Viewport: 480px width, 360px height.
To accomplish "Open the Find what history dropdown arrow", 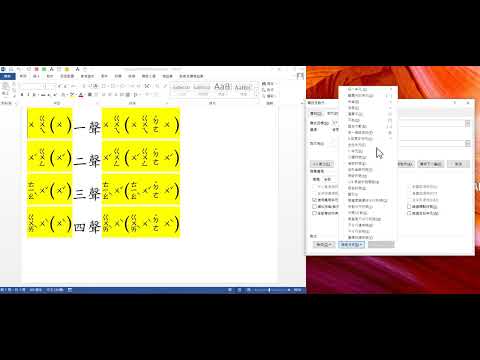I will [468, 123].
